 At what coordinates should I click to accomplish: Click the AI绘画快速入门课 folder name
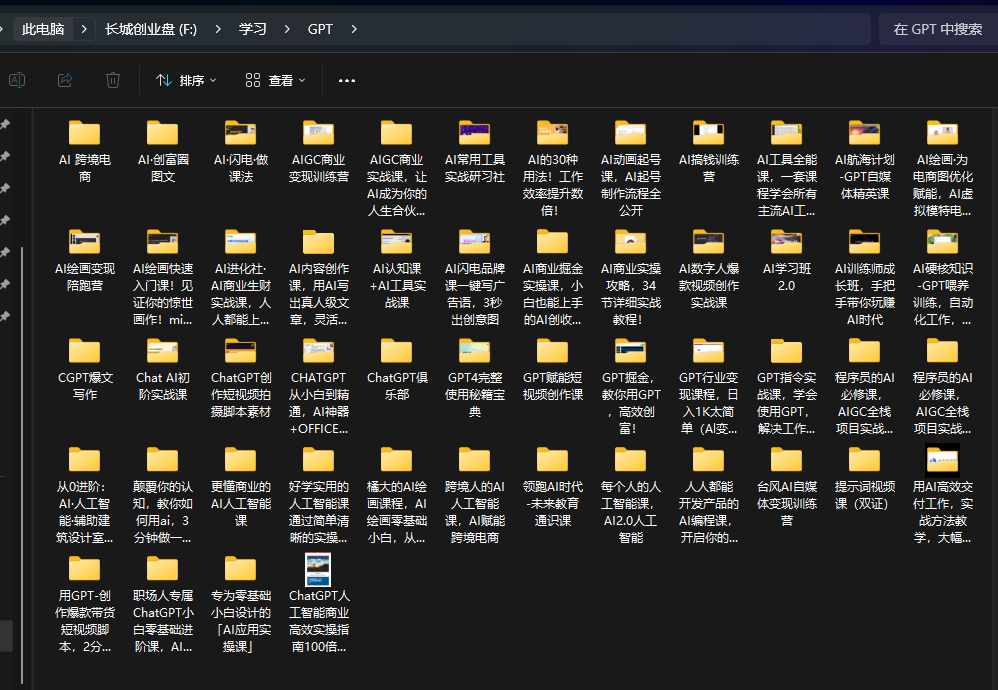point(162,294)
